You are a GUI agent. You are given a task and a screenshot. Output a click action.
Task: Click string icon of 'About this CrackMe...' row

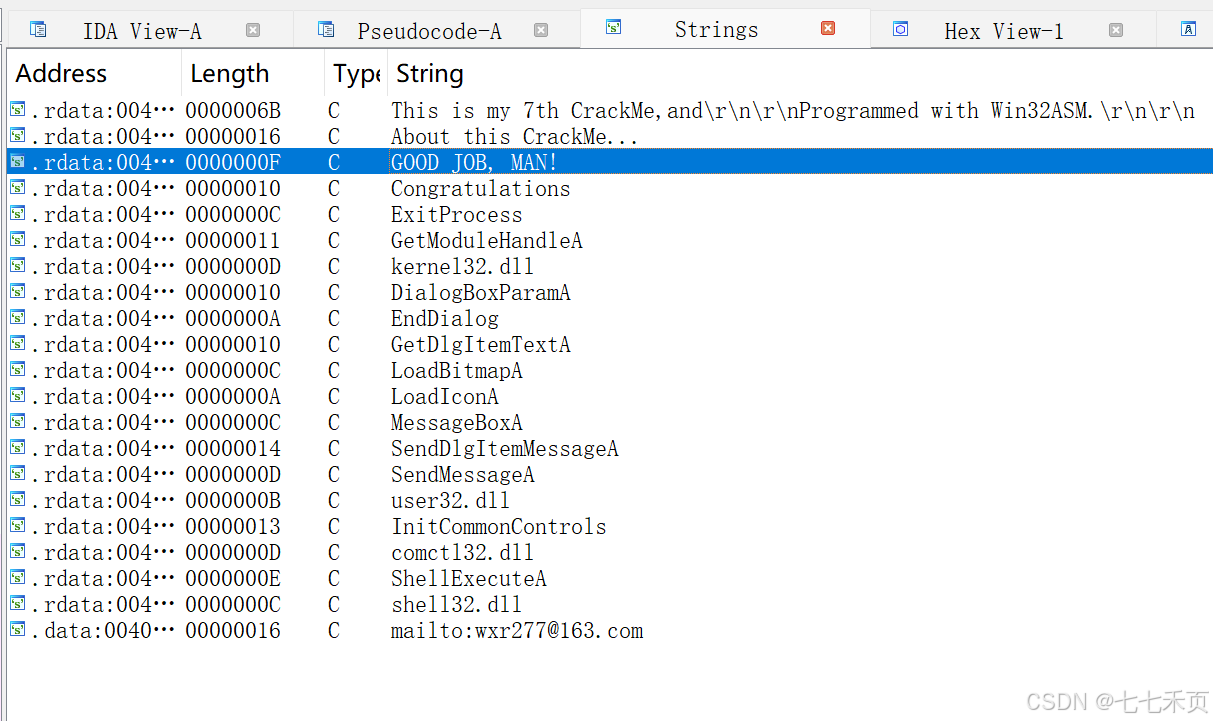[17, 135]
